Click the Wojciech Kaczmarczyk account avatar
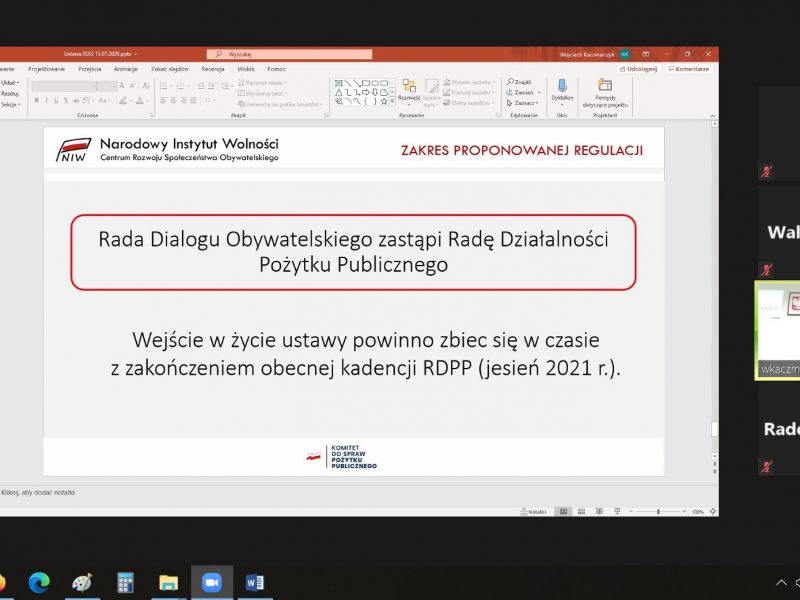 pos(624,54)
